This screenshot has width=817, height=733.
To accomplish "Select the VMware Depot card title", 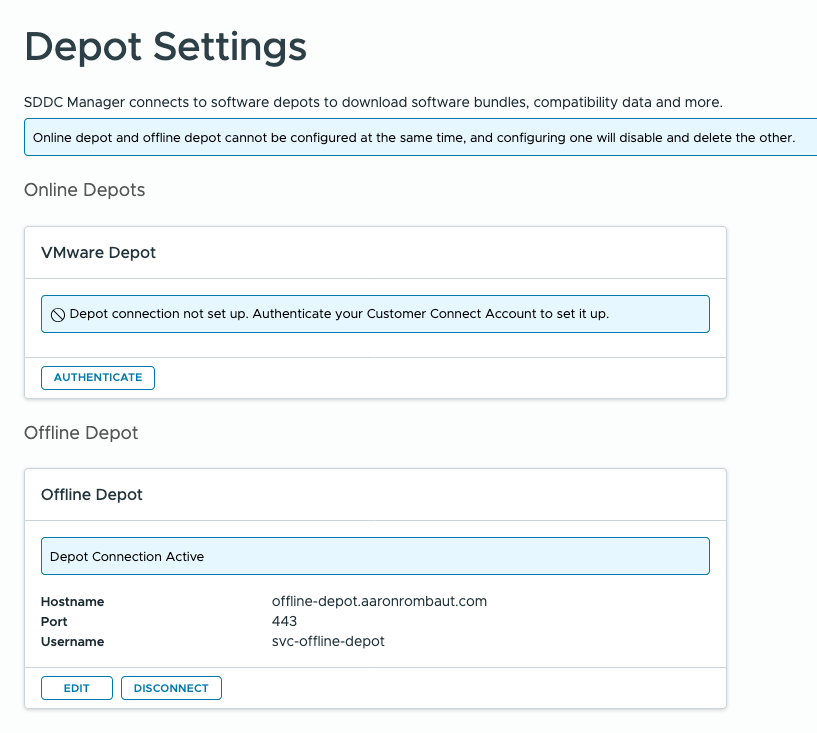I will (98, 253).
